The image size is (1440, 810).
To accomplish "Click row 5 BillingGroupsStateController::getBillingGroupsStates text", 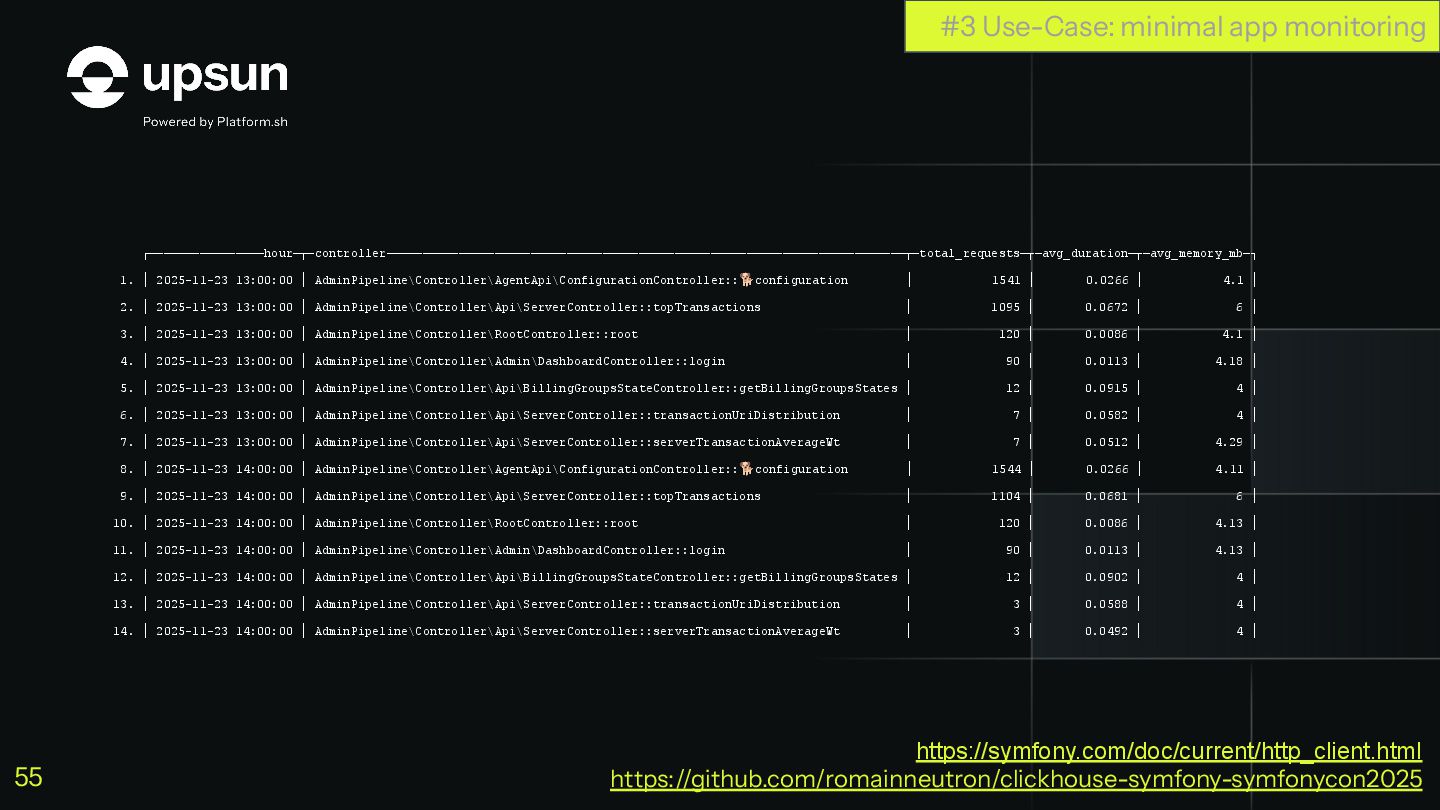I will point(606,388).
